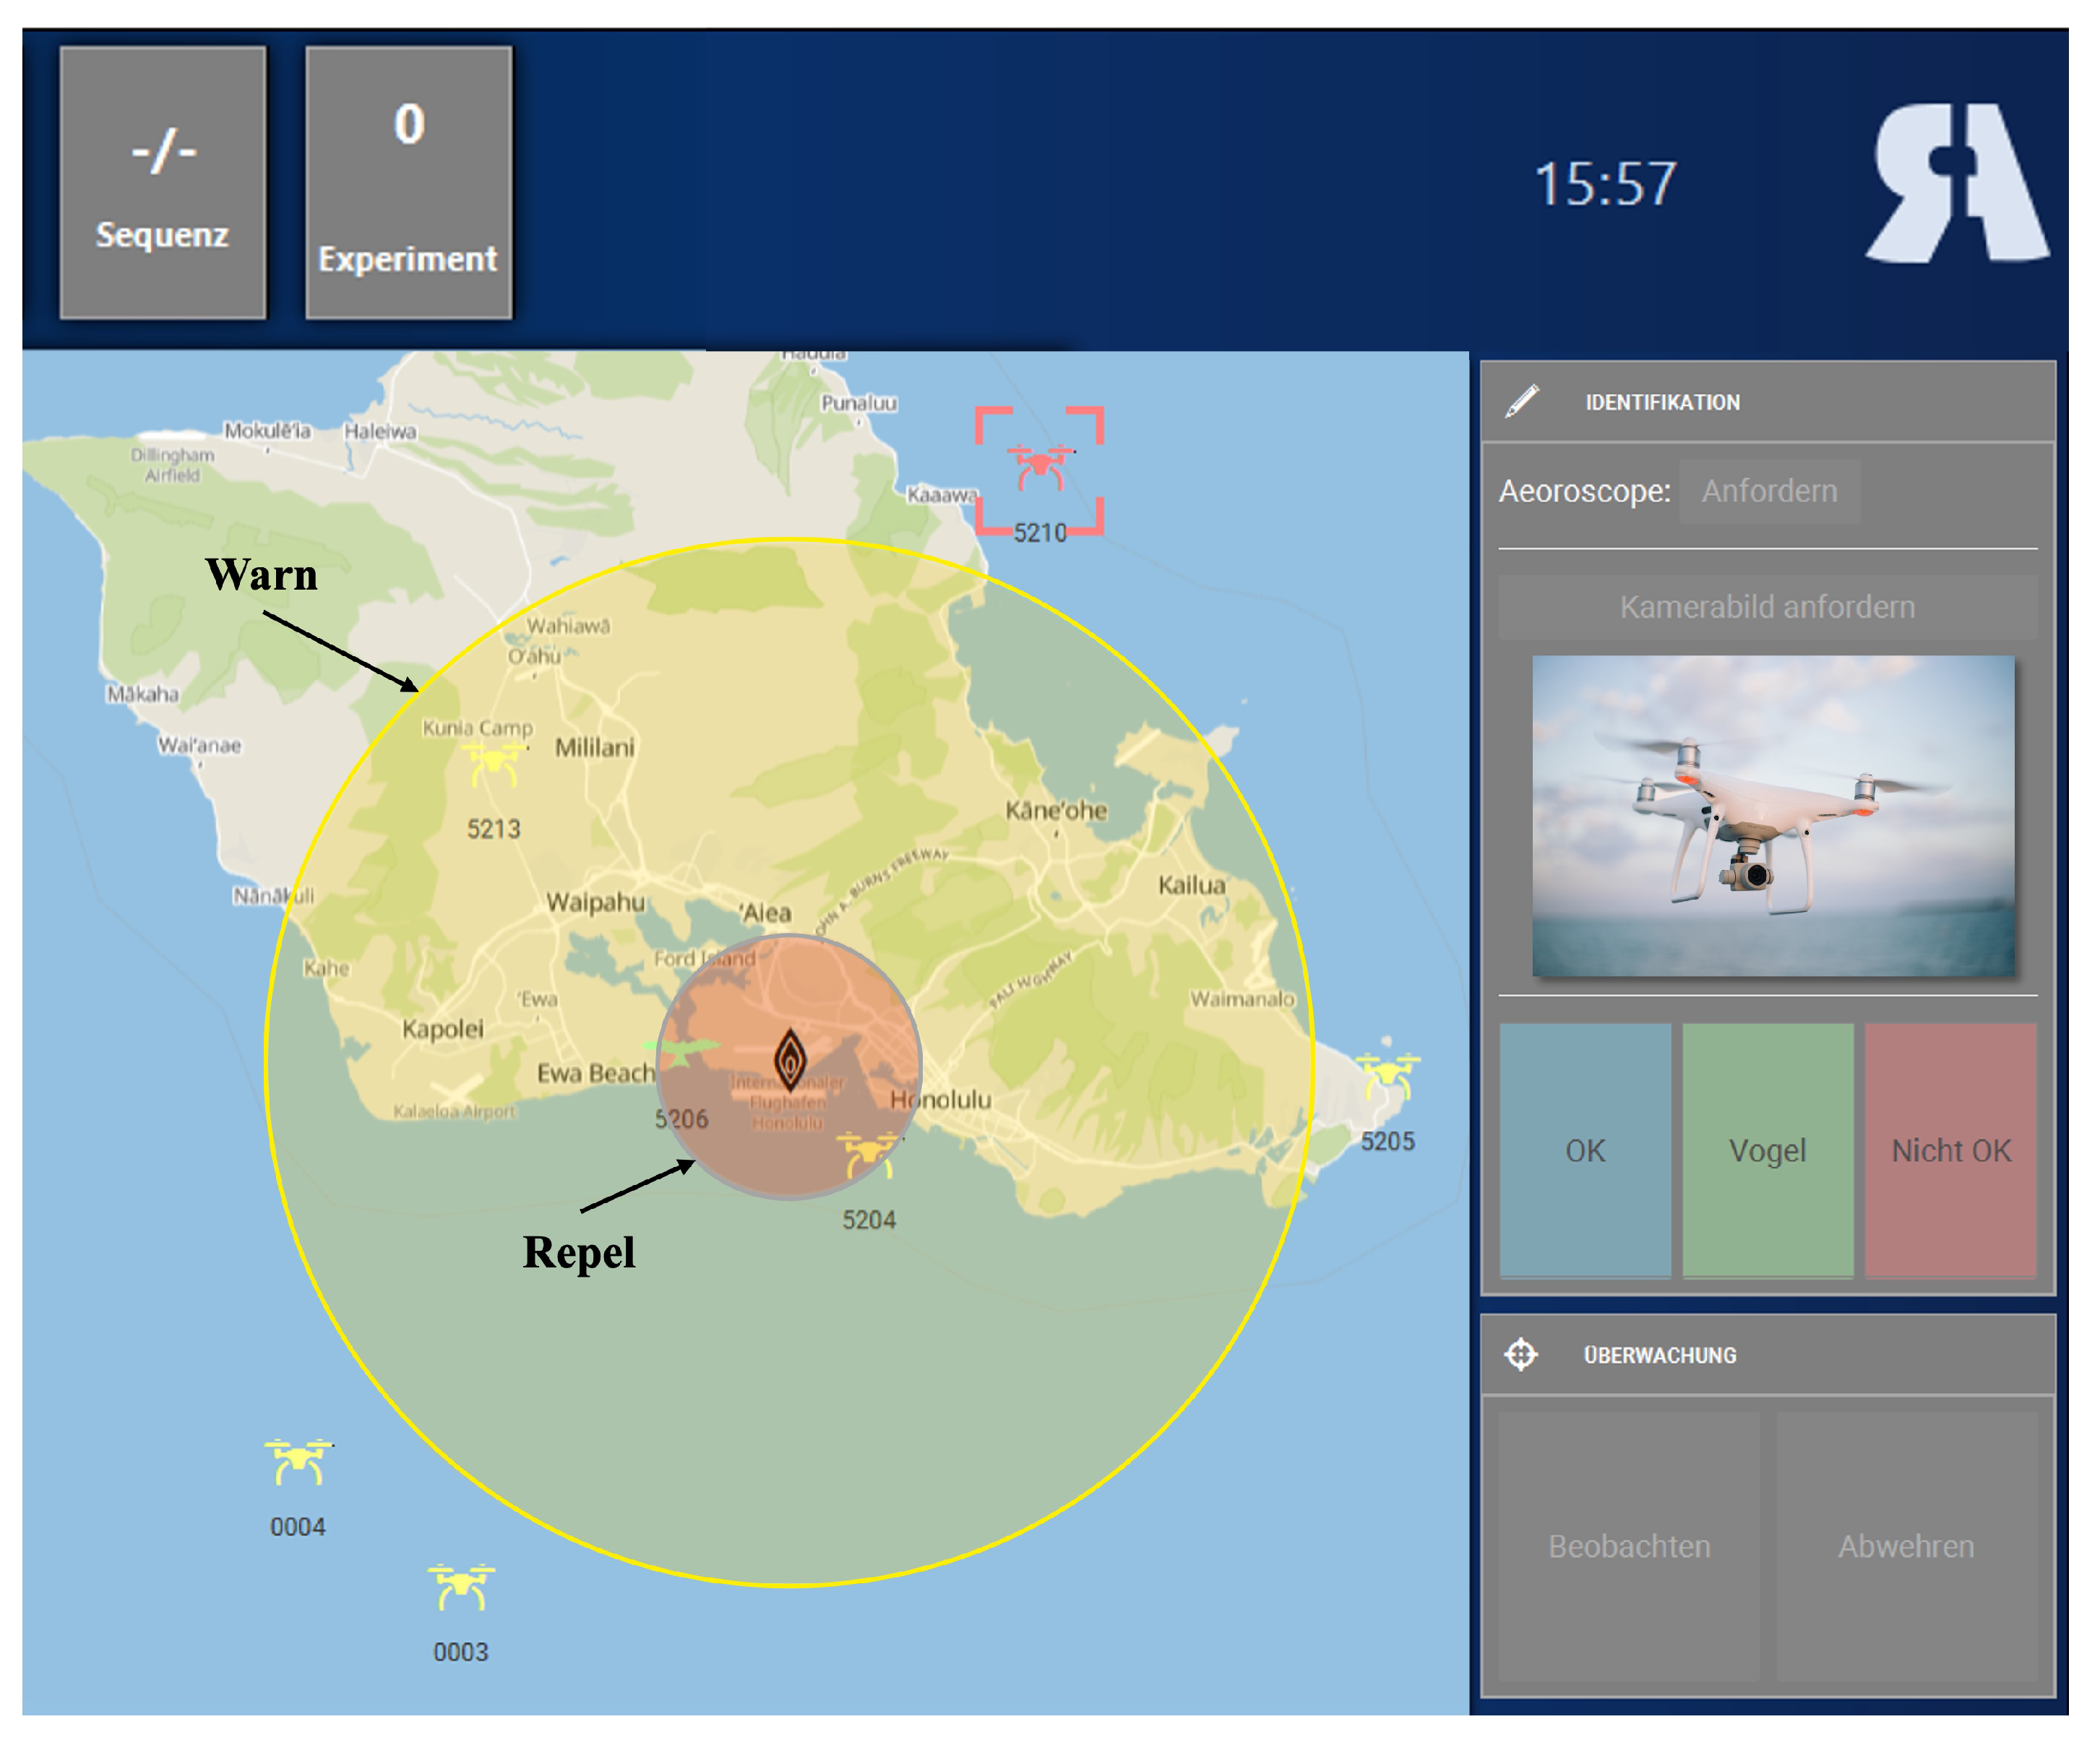Click the protected asset marker in red zone
2100x1740 pixels.
(790, 1059)
